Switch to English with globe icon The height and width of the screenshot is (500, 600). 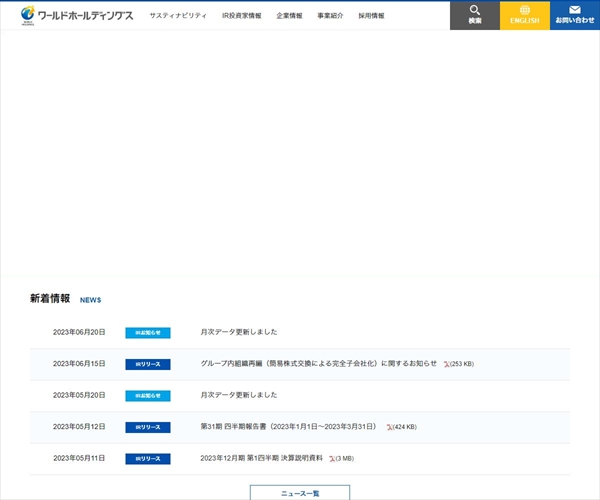(525, 10)
